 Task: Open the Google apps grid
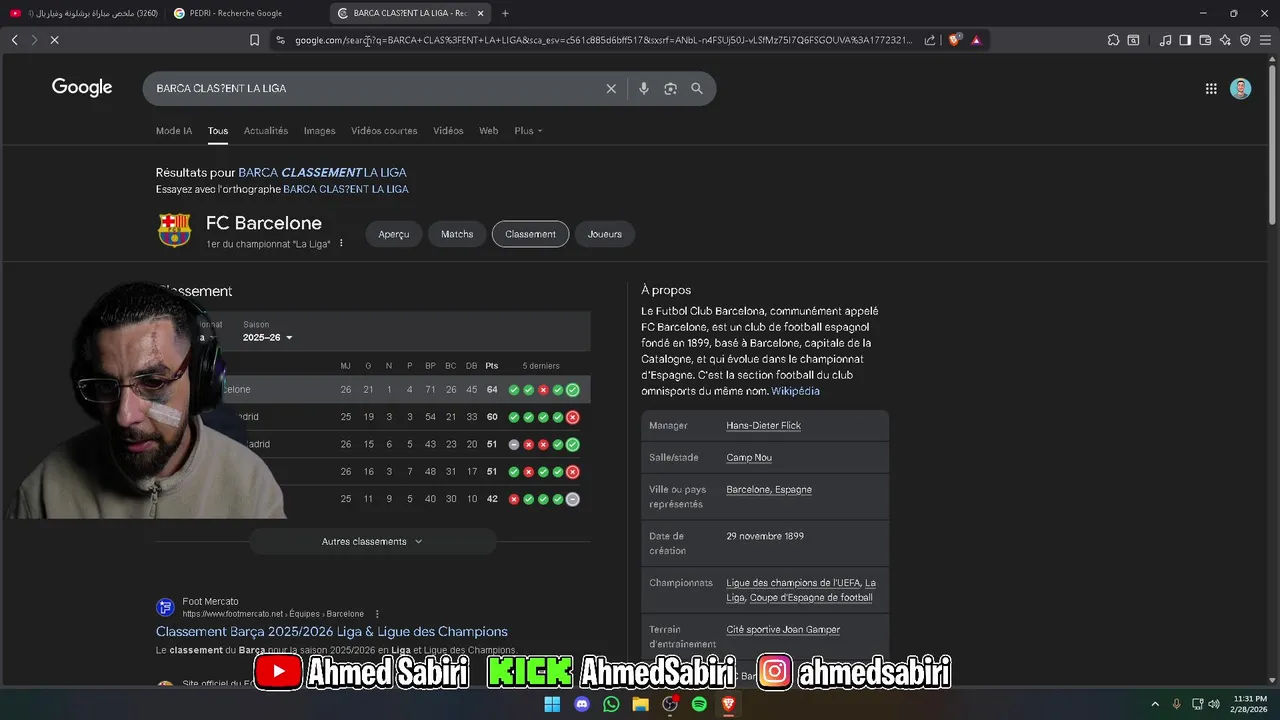tap(1211, 89)
